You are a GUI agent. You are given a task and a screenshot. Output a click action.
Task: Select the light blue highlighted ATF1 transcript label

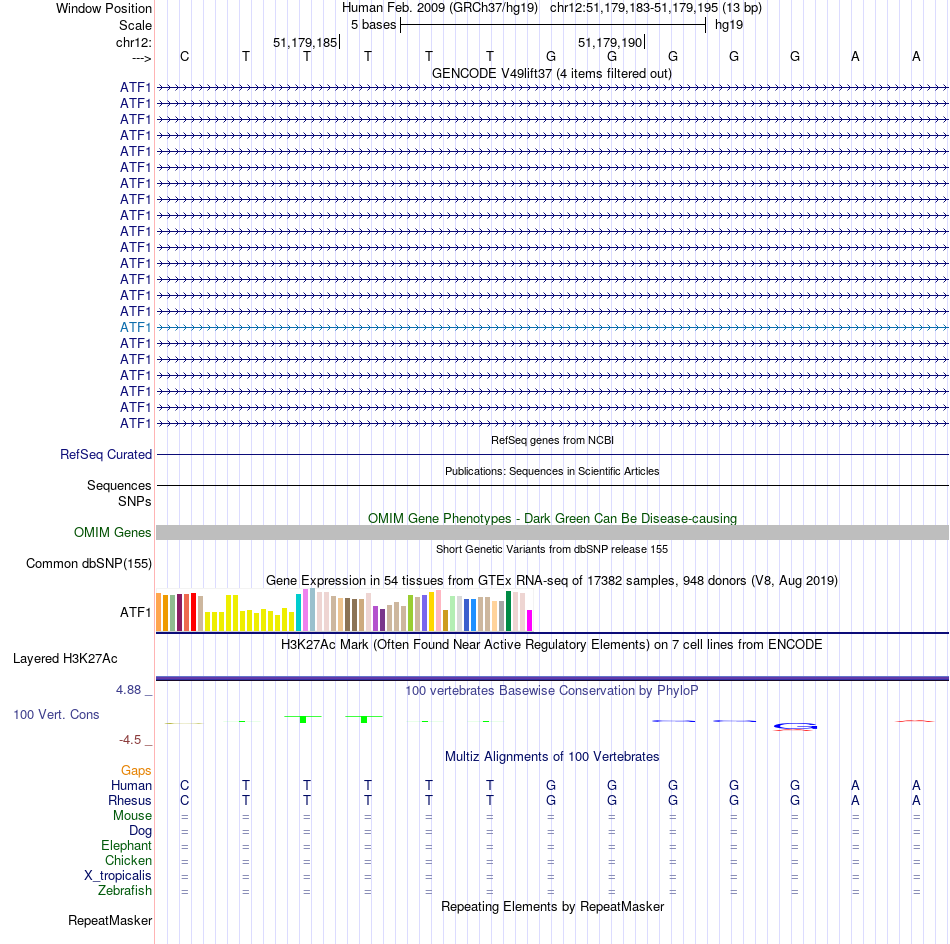click(x=135, y=327)
